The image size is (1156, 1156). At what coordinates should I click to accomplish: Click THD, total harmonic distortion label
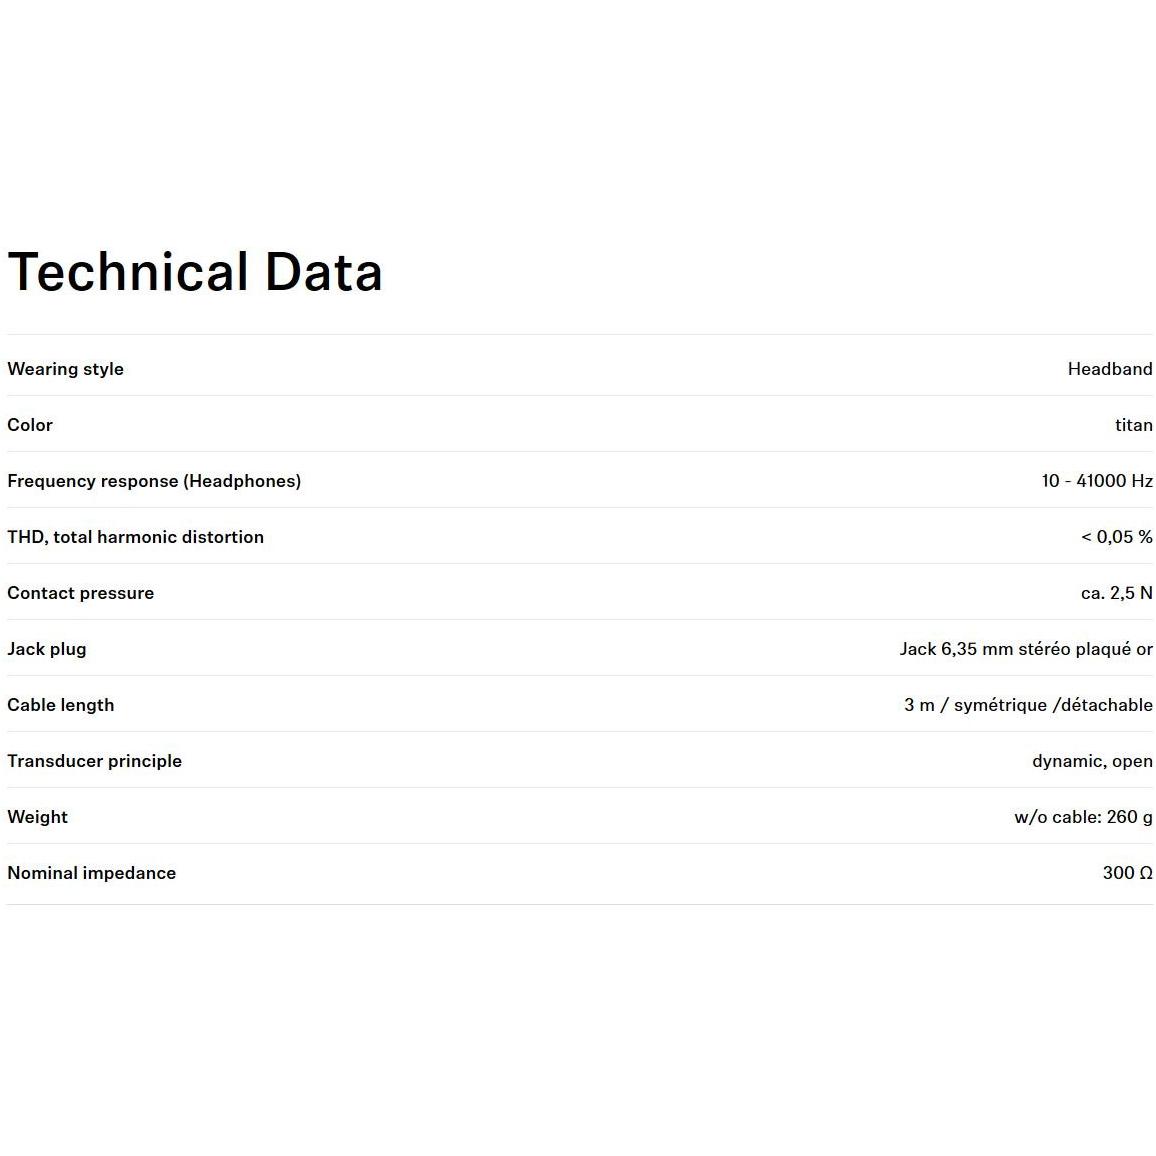coord(135,537)
